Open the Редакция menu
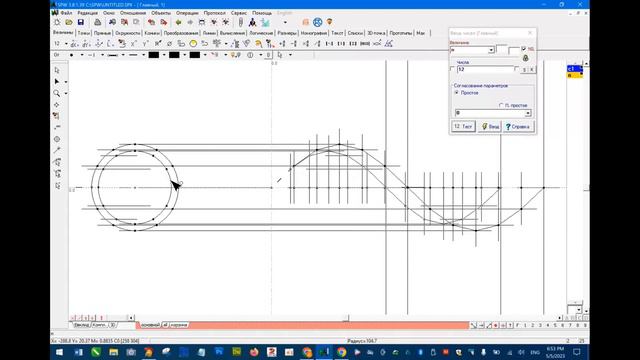 87,13
